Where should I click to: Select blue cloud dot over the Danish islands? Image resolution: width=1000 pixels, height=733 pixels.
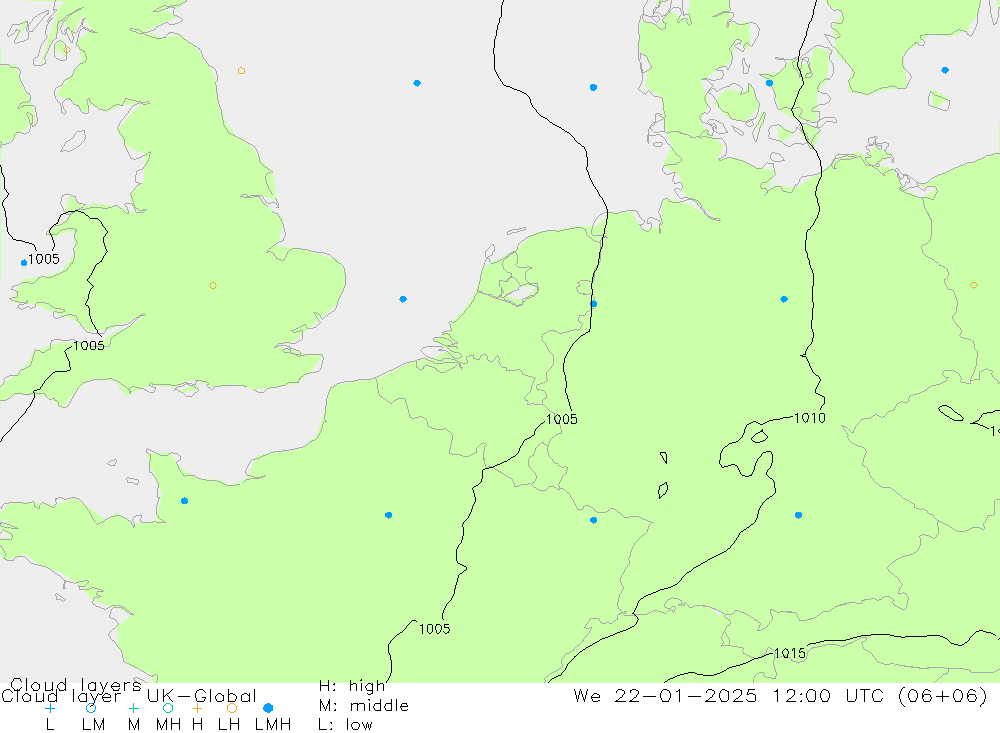(x=769, y=83)
